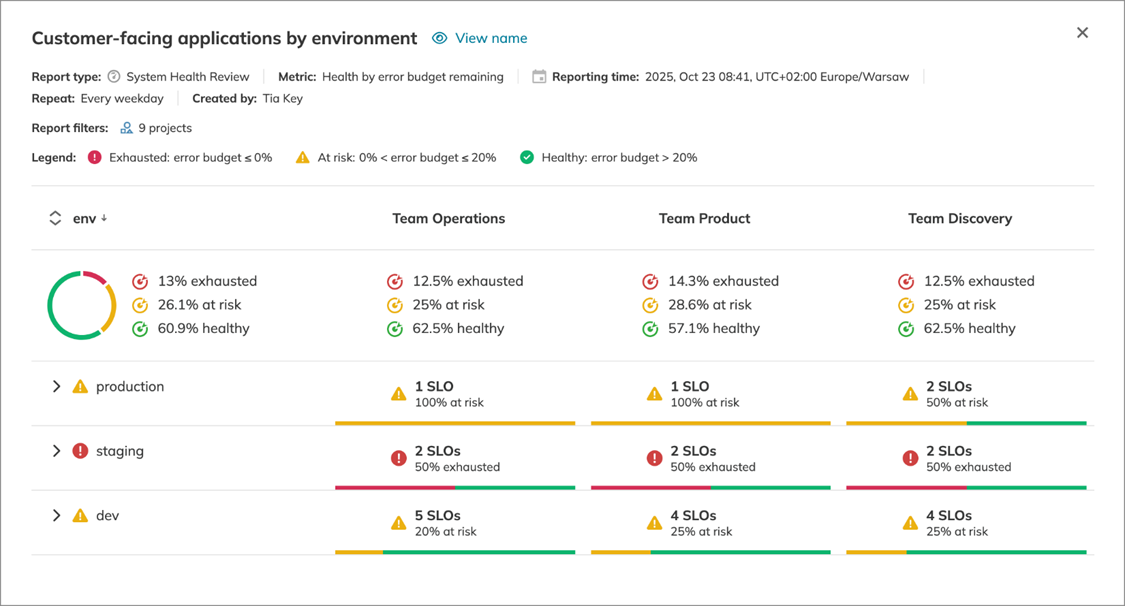Open the 9 projects report filter
The width and height of the screenshot is (1125, 606).
165,127
